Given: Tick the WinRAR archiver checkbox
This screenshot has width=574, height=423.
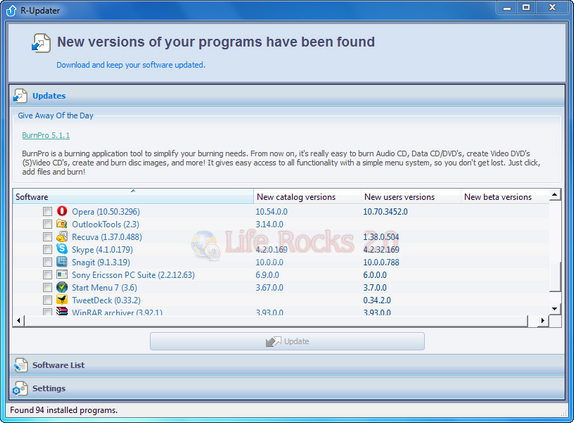Looking at the screenshot, I should coord(47,312).
